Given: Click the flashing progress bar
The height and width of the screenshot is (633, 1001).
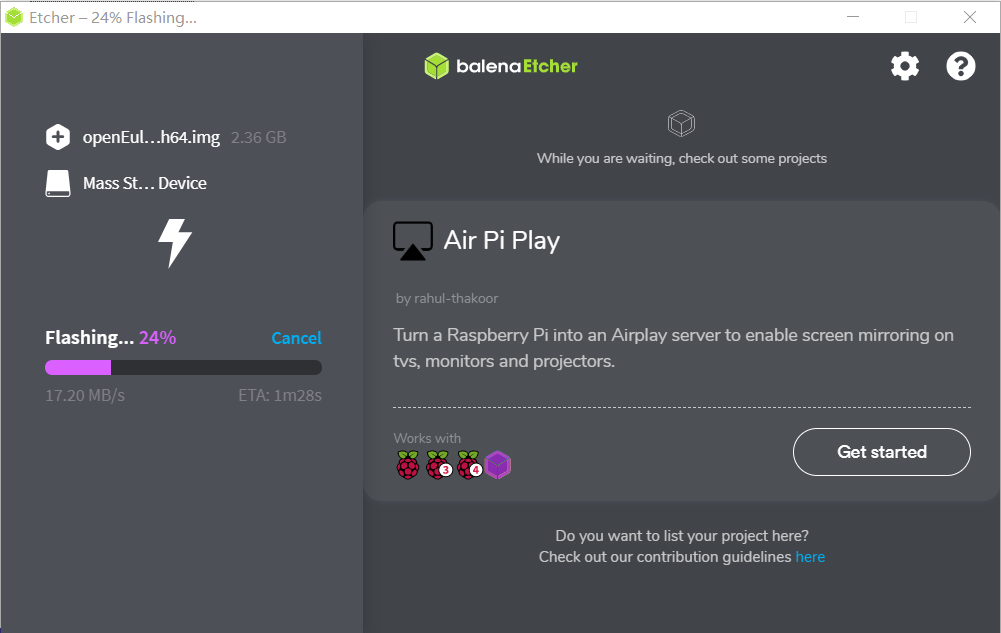Looking at the screenshot, I should click(183, 367).
